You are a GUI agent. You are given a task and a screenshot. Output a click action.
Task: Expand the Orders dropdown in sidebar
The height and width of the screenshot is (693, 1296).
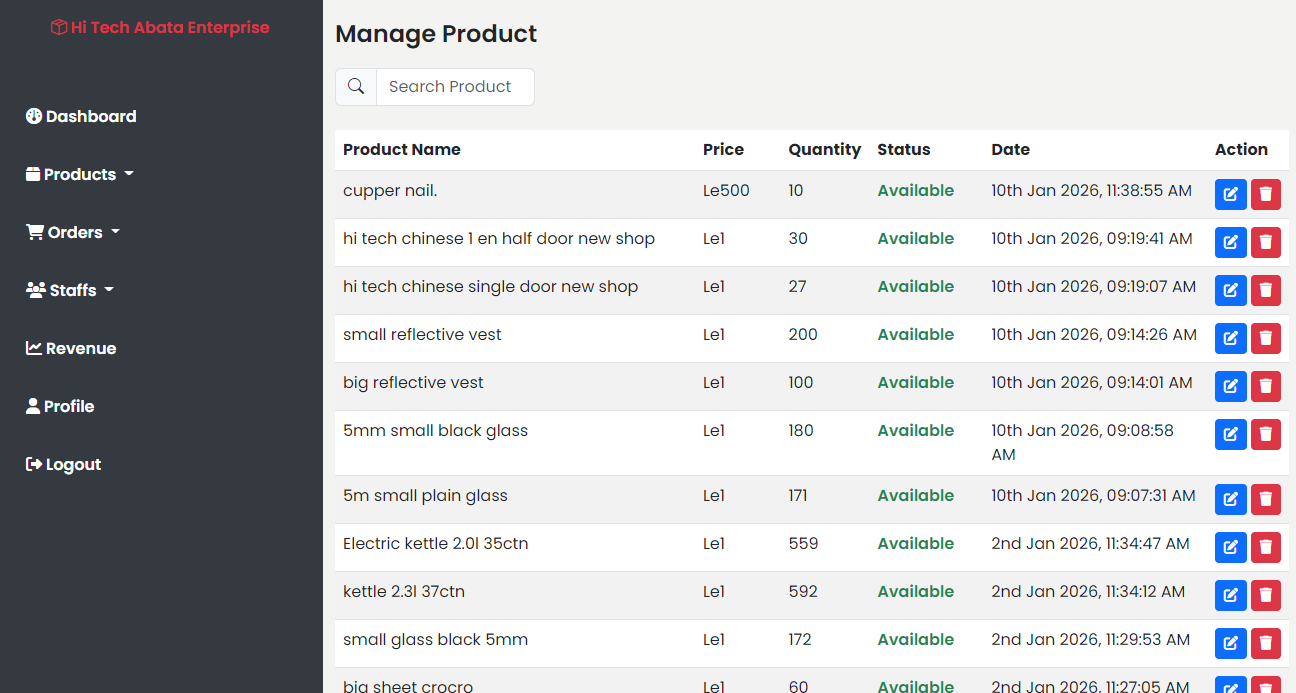(73, 232)
